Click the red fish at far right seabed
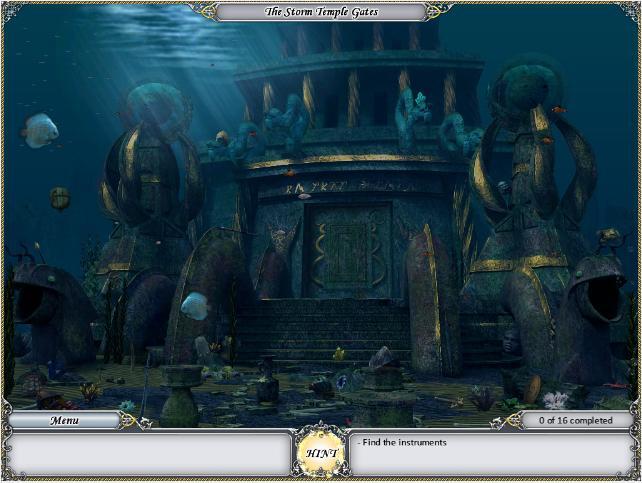Viewport: 642px width, 483px height. tap(614, 386)
